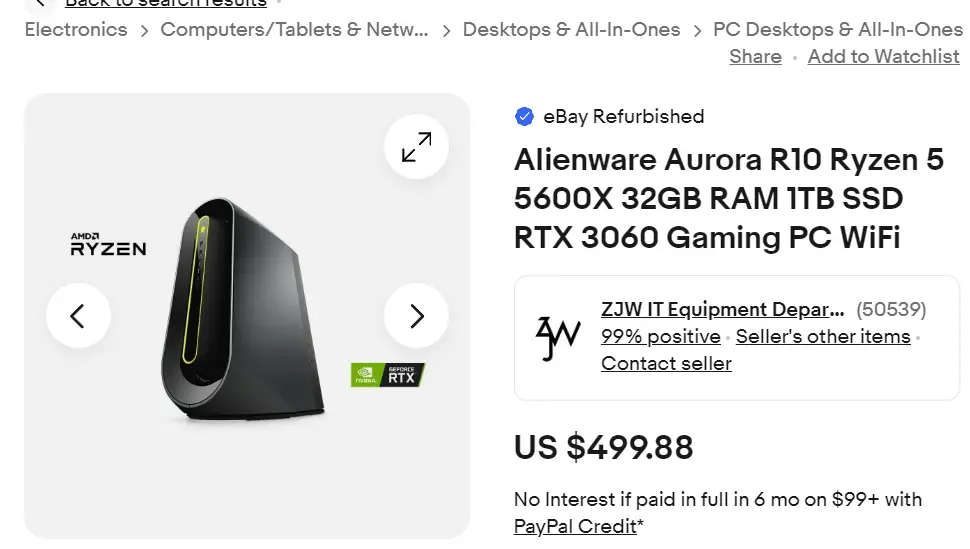Click the NVIDIA GeForce RTX badge
This screenshot has height=549, width=970.
coord(388,375)
